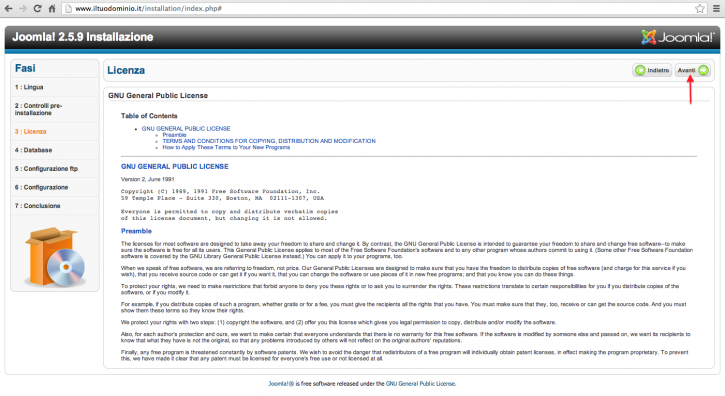Open GNU GENERAL PUBLIC LICENSE contents link
725x396 pixels.
186,129
